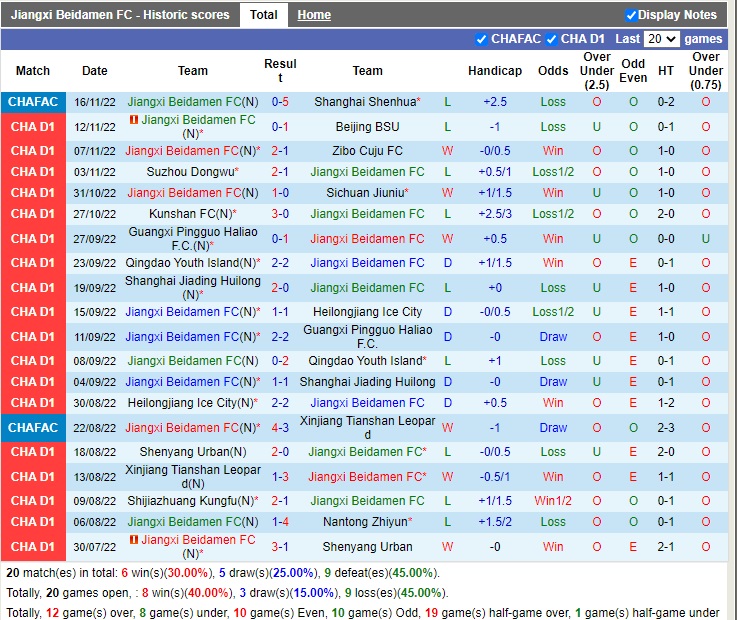The width and height of the screenshot is (737, 620).
Task: Click the Handicap column header
Action: coord(495,71)
